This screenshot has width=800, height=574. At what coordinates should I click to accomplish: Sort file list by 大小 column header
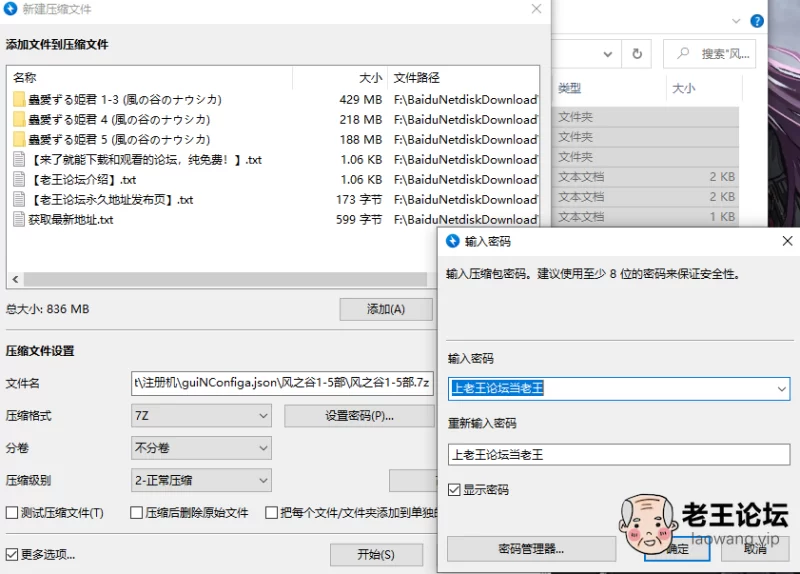(x=340, y=78)
